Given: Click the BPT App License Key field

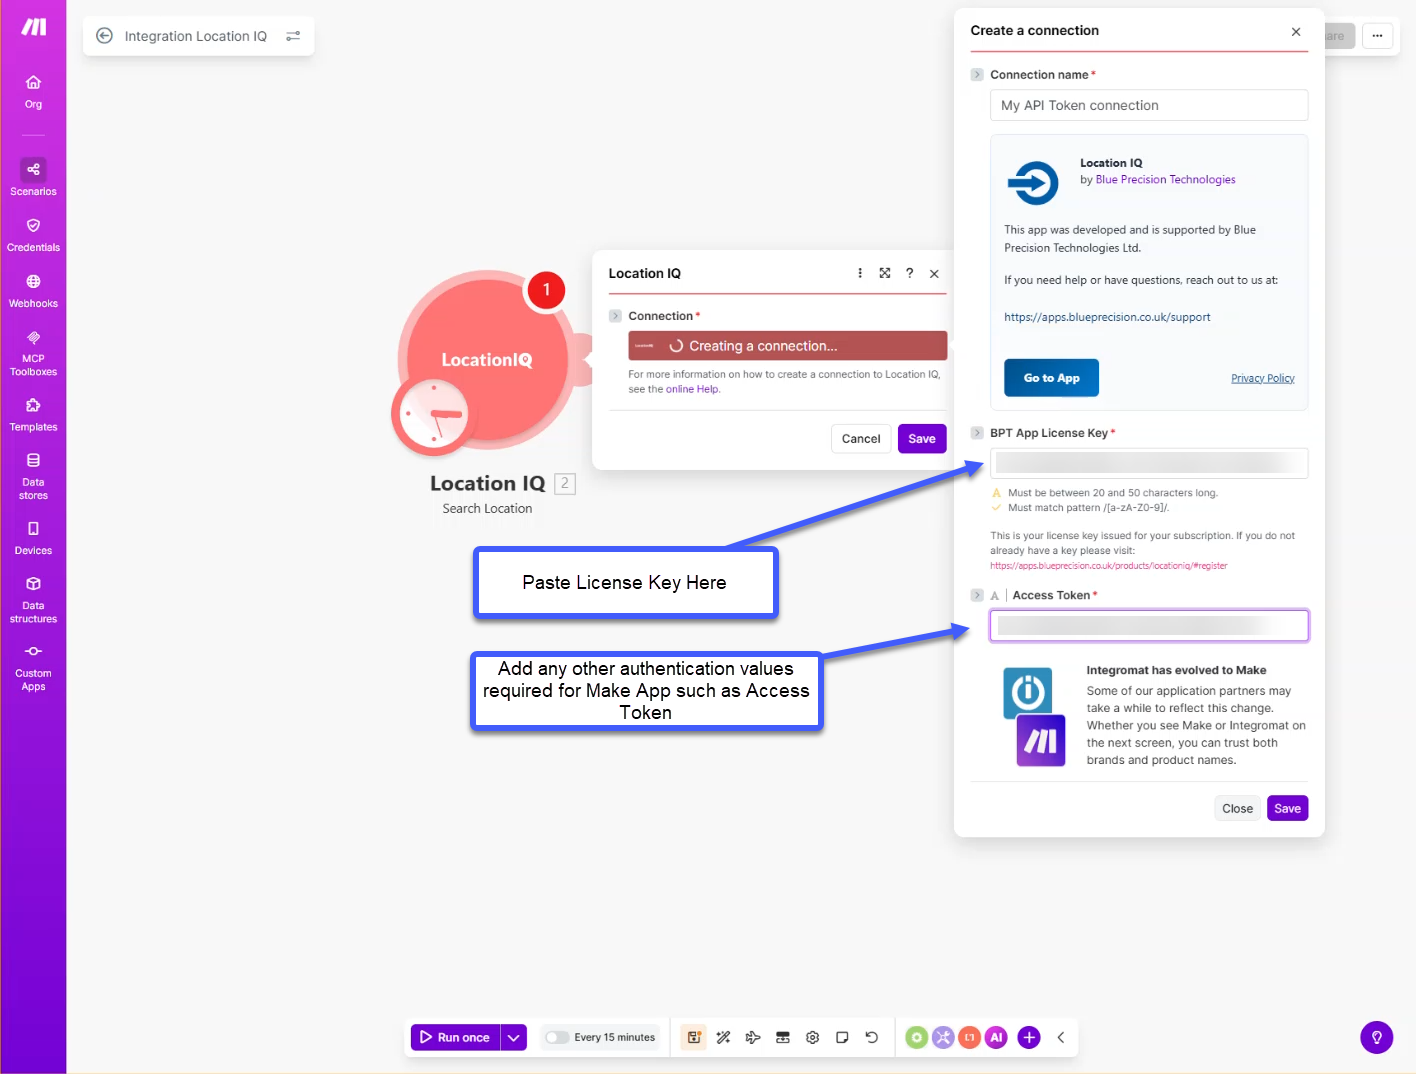Looking at the screenshot, I should tap(1148, 463).
